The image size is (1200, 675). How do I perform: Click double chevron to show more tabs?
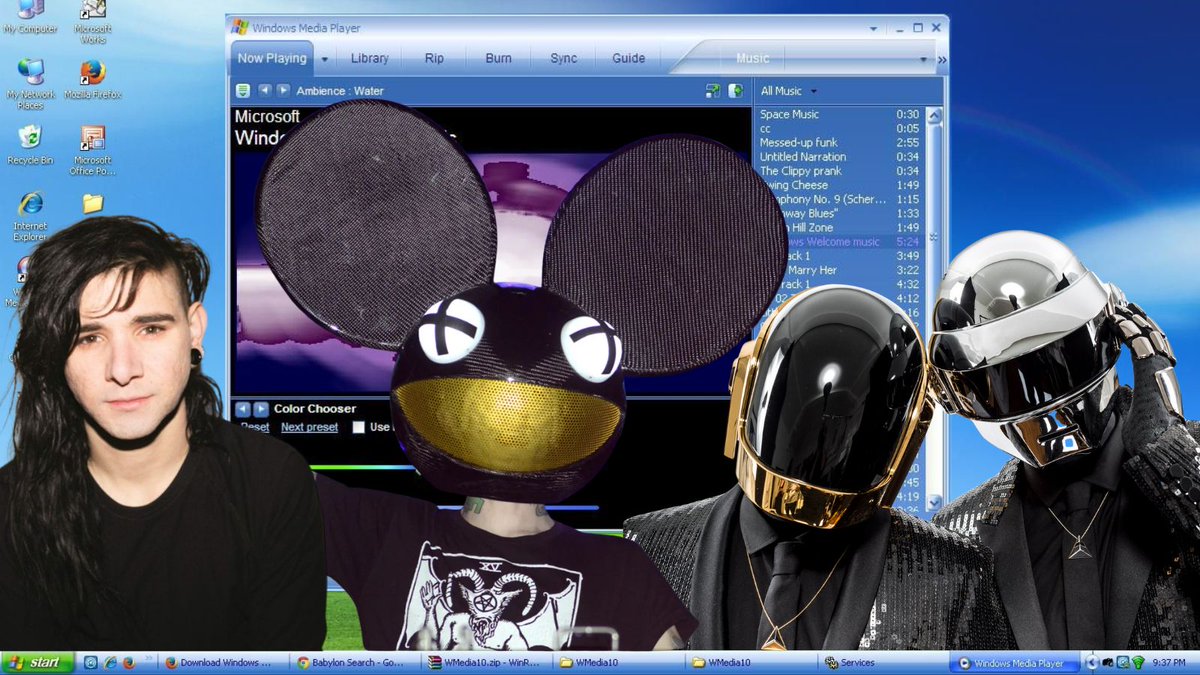(x=941, y=59)
